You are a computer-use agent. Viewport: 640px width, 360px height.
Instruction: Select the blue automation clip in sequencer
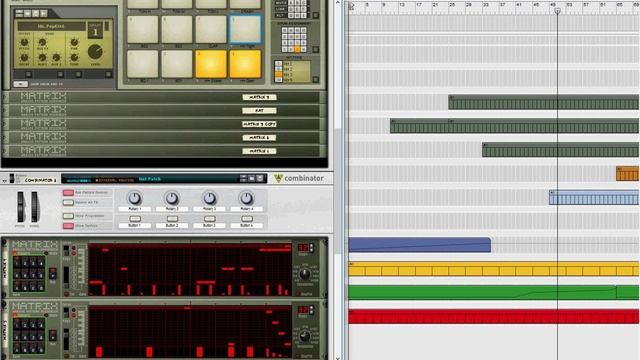click(420, 245)
